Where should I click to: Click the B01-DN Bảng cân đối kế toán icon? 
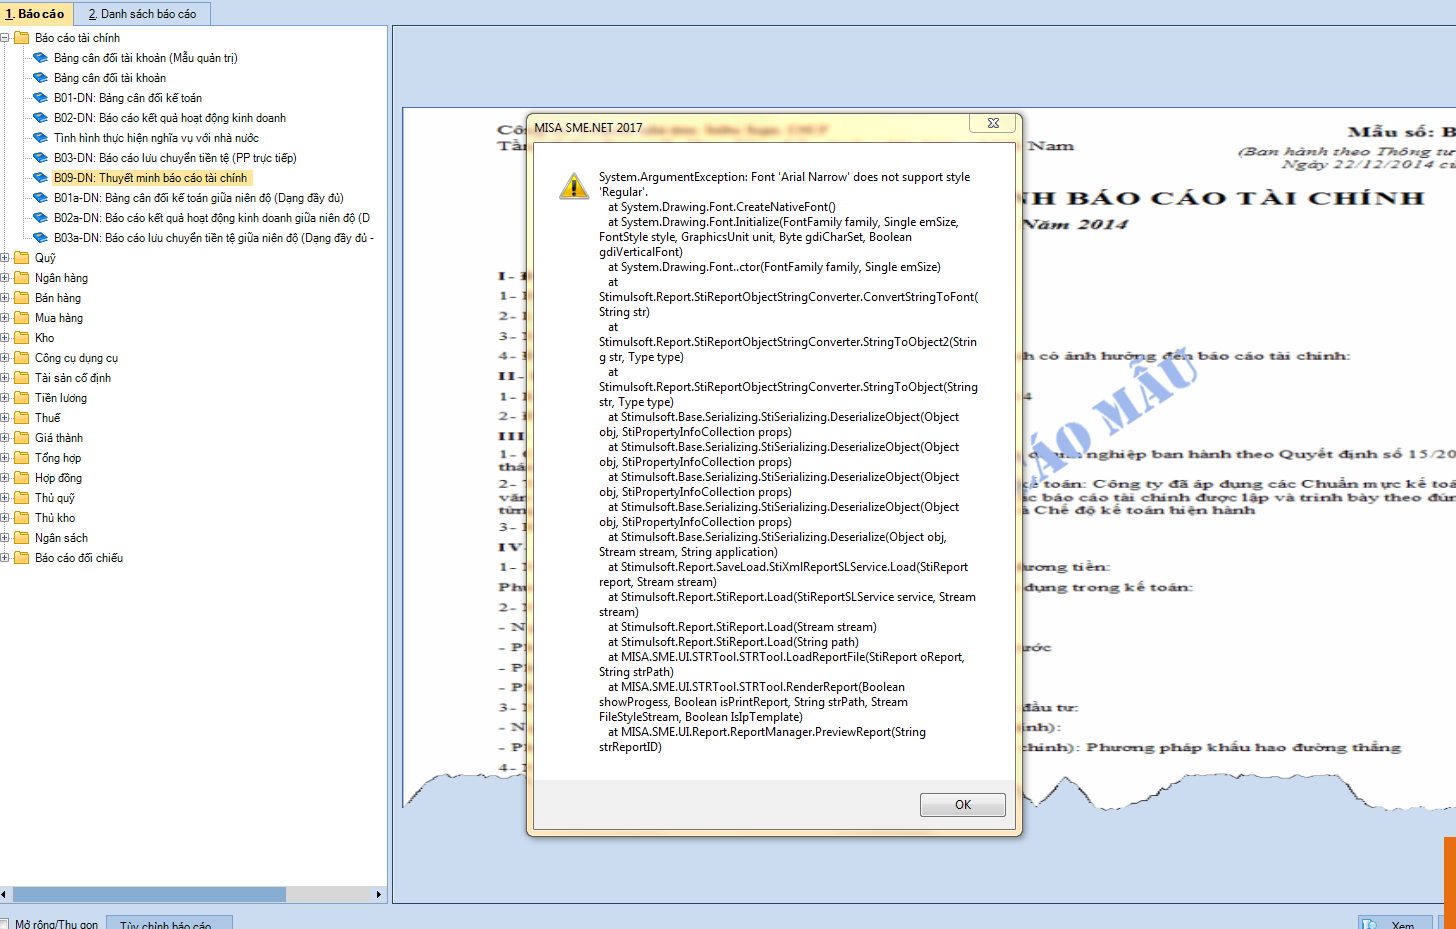(40, 98)
